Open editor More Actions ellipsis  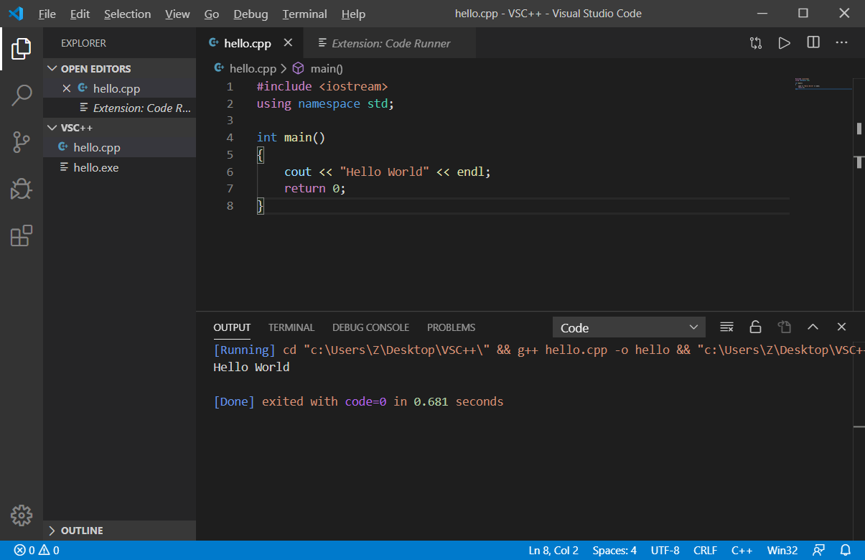(841, 42)
